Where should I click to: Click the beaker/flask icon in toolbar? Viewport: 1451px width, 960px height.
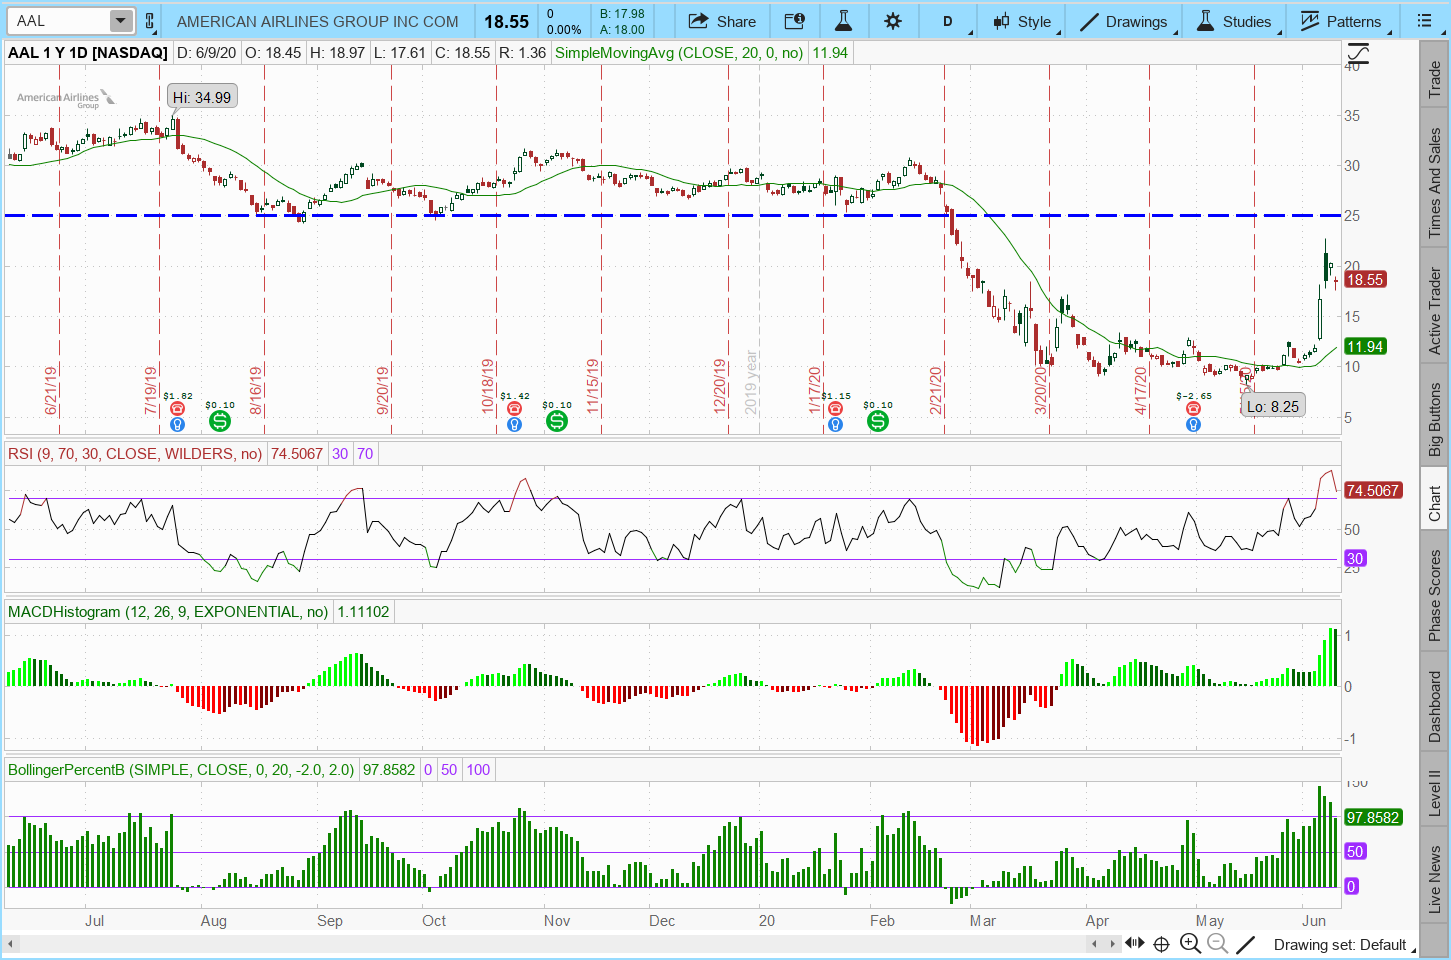click(x=843, y=21)
